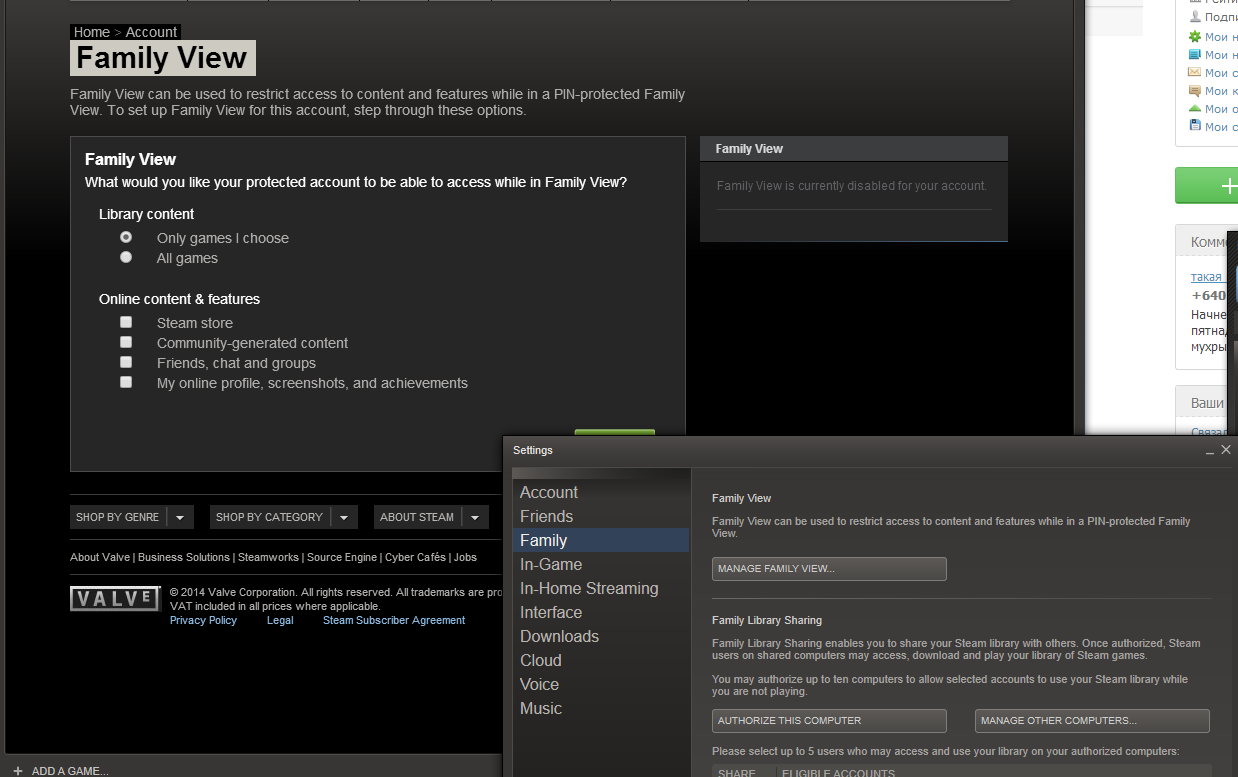This screenshot has height=777, width=1238.
Task: Click the 'такая' link in browser comments
Action: tap(1206, 277)
